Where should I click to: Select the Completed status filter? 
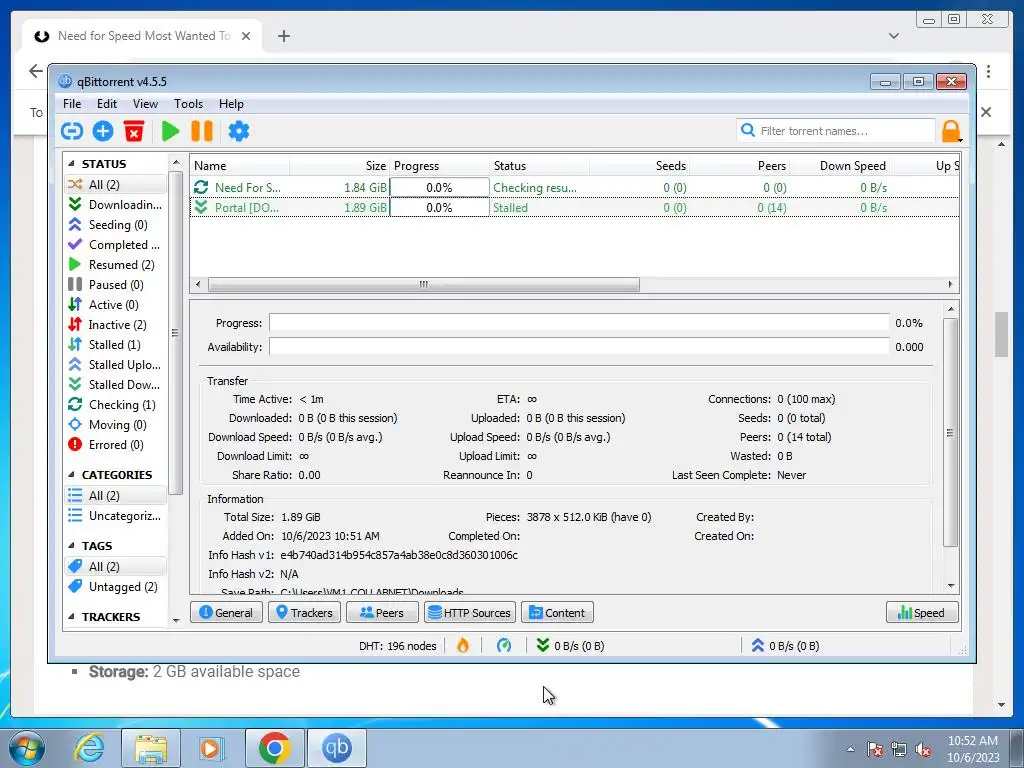click(116, 245)
